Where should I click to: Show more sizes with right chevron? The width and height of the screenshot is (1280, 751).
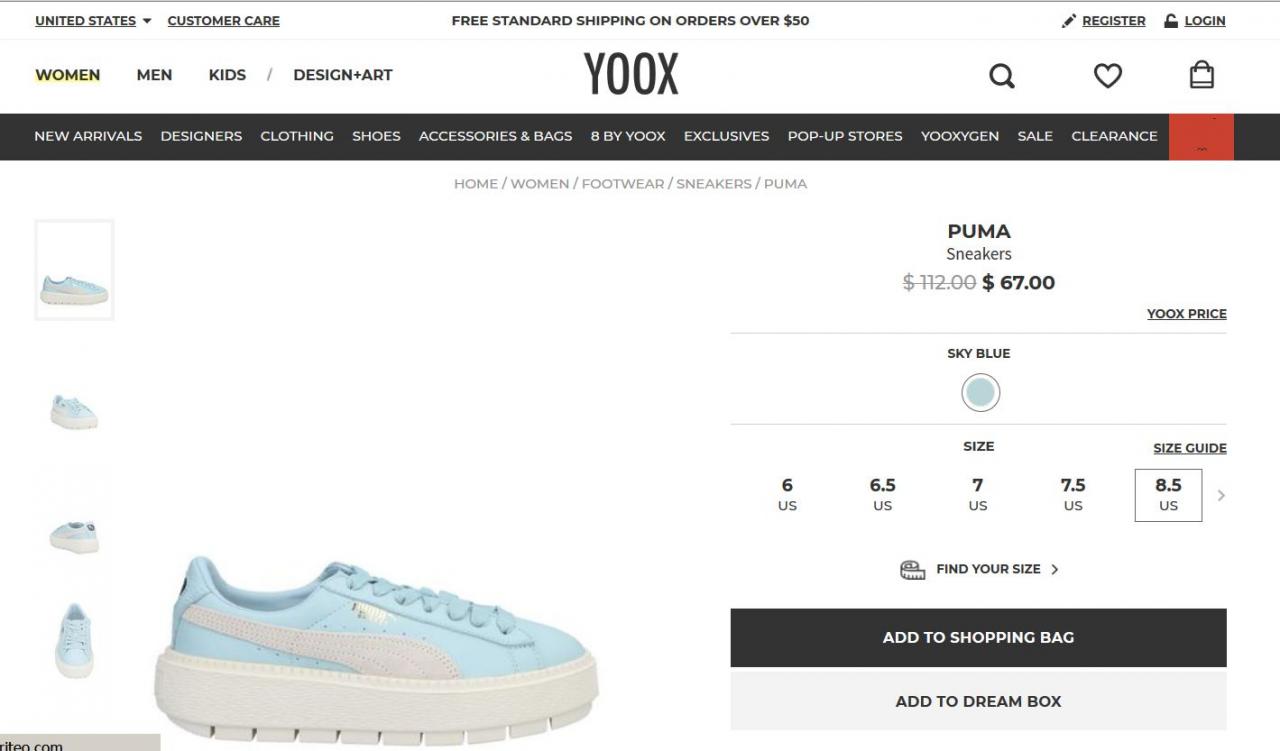pos(1221,495)
